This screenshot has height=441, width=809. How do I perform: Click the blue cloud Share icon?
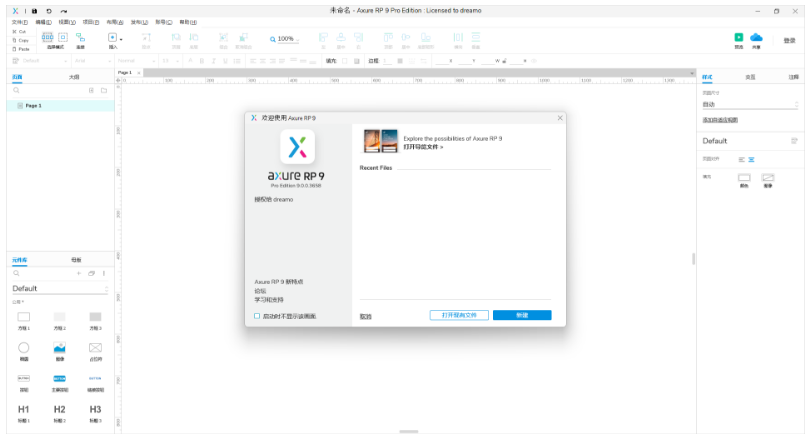(x=756, y=37)
